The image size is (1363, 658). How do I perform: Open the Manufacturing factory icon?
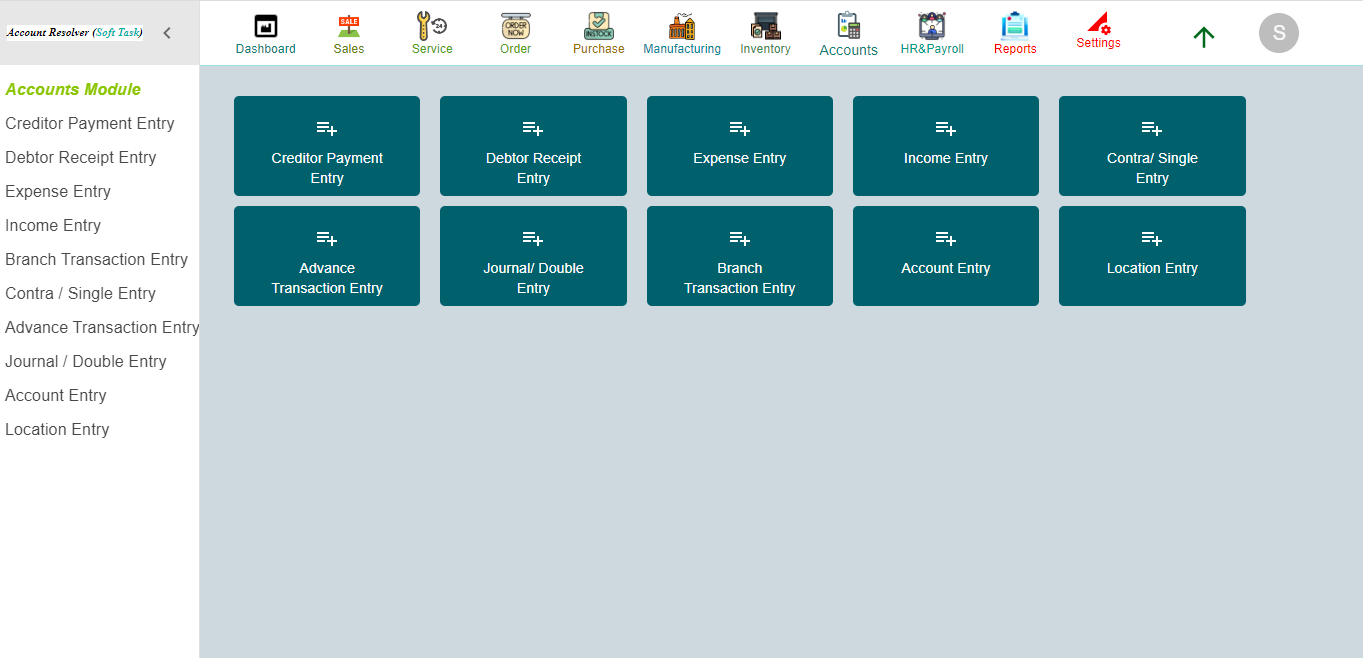[681, 32]
